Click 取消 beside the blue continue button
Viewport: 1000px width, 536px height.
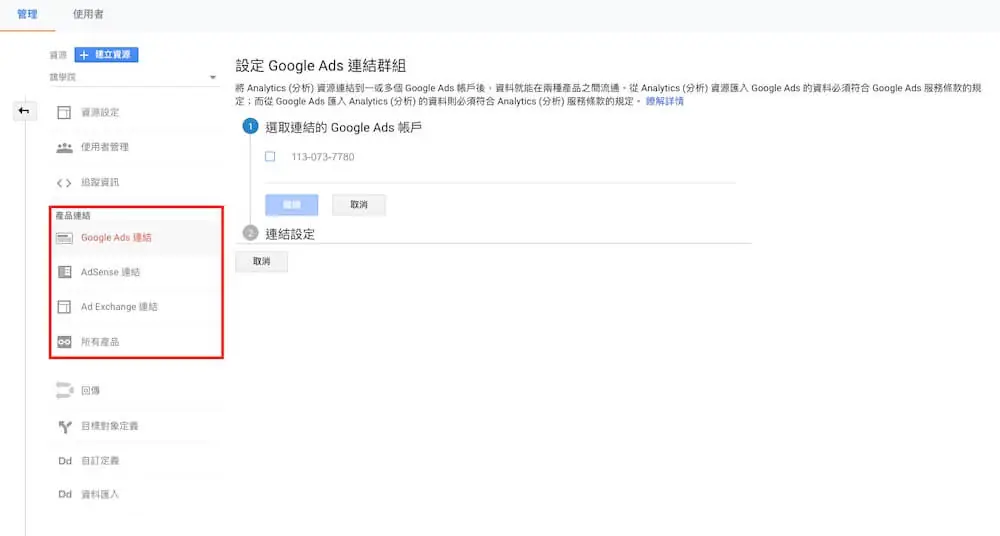[358, 205]
